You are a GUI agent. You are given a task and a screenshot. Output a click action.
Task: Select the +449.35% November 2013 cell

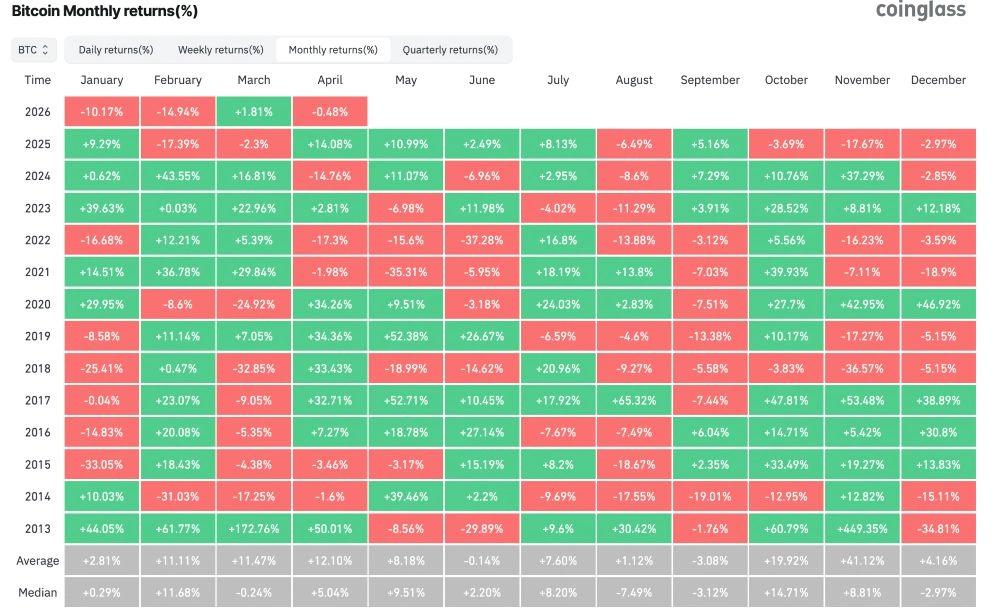point(862,528)
